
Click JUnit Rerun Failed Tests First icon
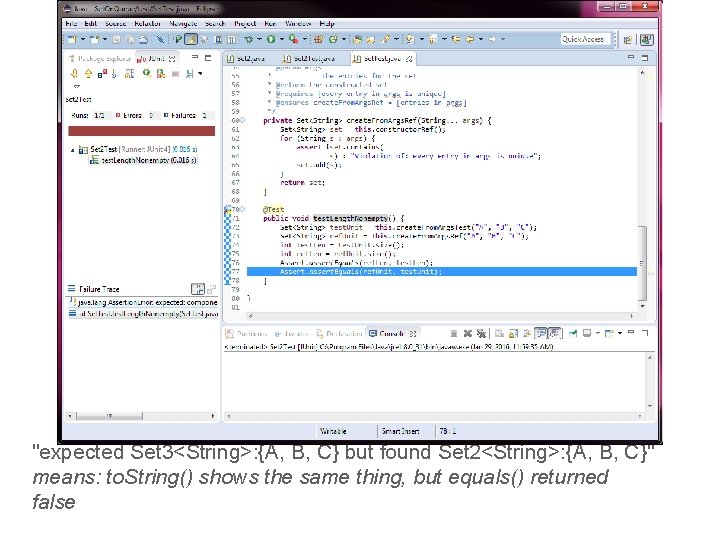[x=161, y=73]
